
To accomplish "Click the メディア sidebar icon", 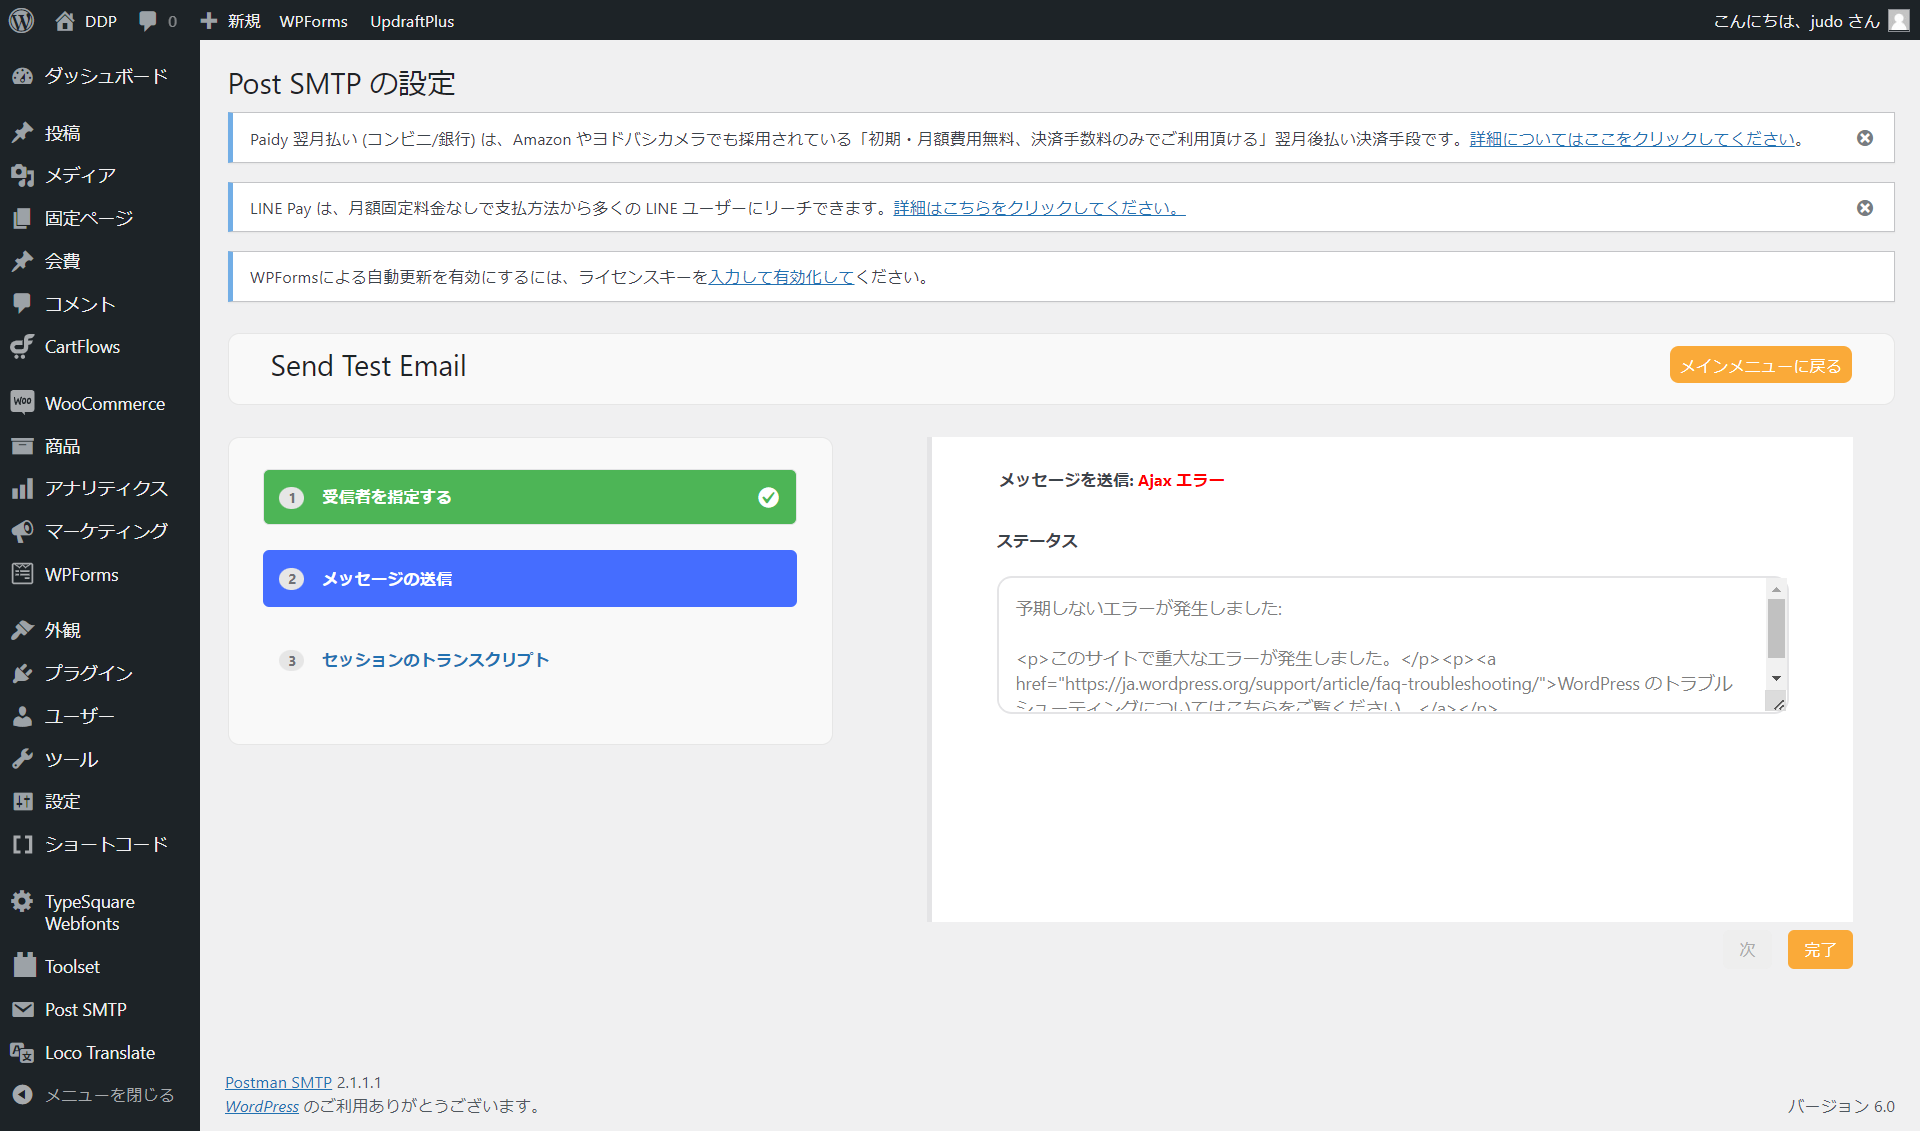I will coord(22,176).
